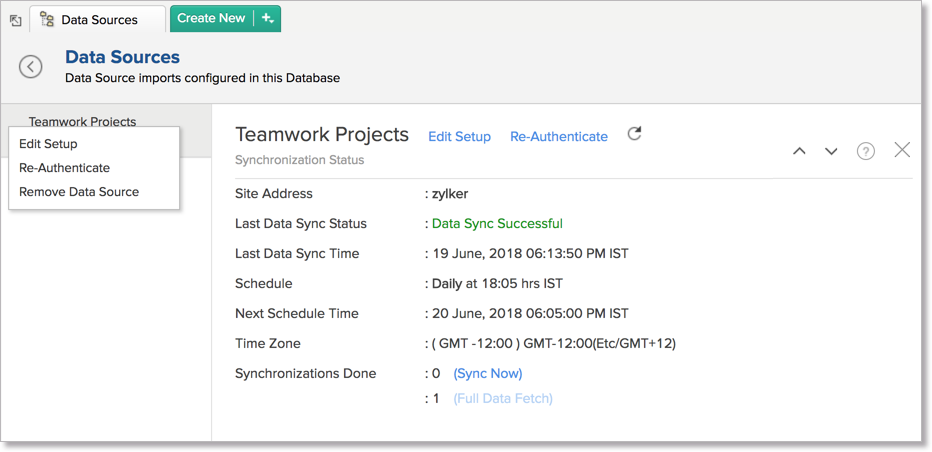Click the Daily at 18:05 hrs IST value

pos(498,284)
